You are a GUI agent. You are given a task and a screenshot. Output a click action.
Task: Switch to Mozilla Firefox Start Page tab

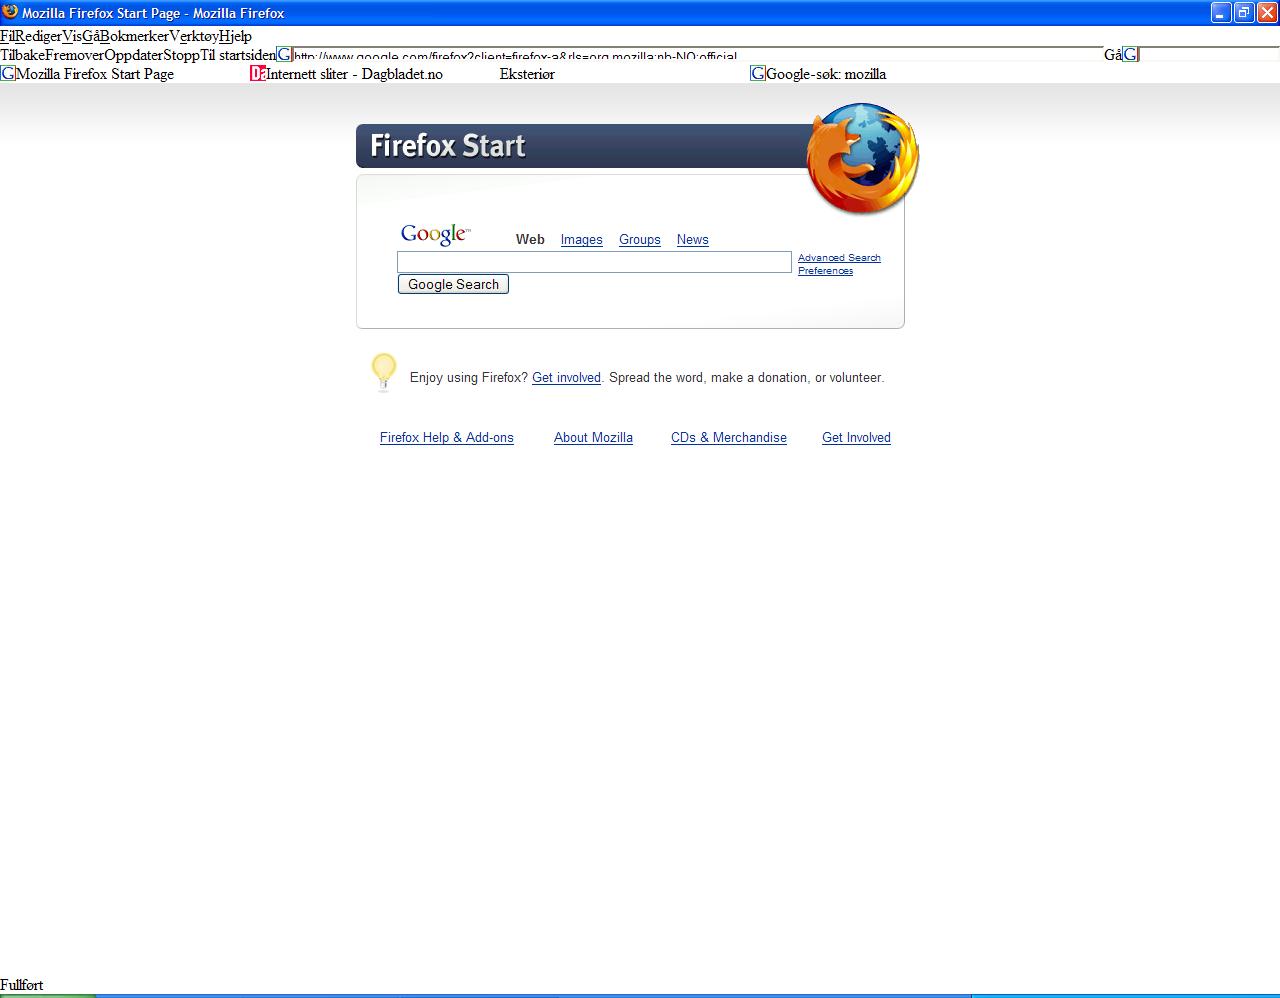(95, 74)
